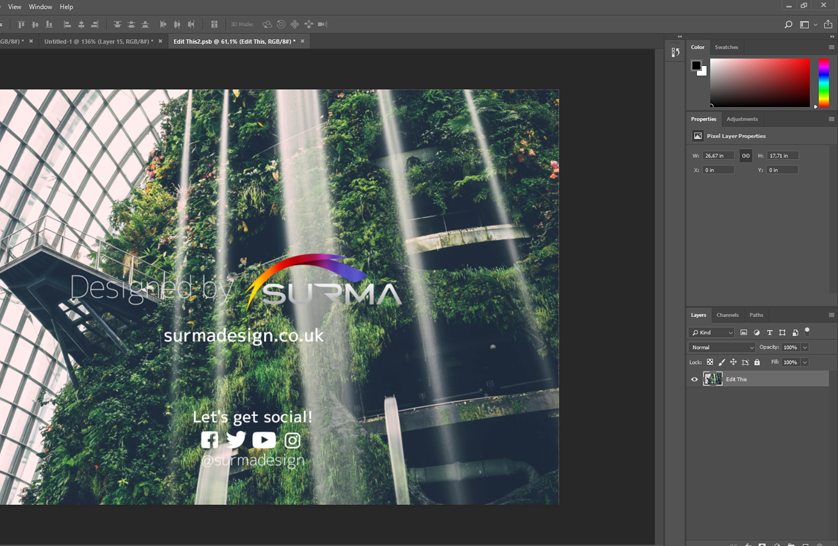The height and width of the screenshot is (546, 838).
Task: Open the Normal blend mode dropdown
Action: click(721, 347)
